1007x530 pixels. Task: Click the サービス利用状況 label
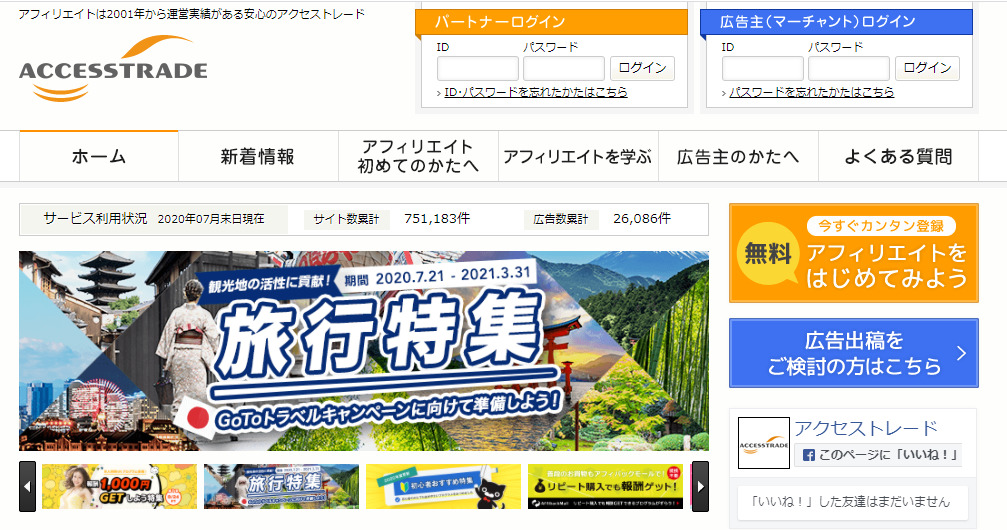pyautogui.click(x=95, y=219)
